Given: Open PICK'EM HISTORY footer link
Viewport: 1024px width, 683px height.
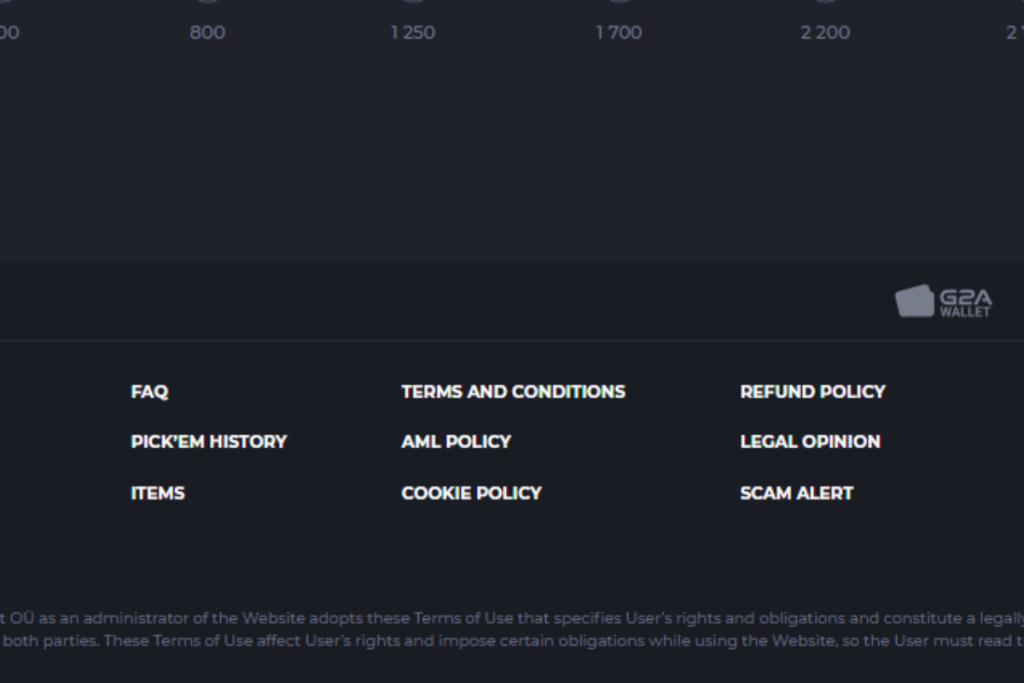Looking at the screenshot, I should click(208, 442).
